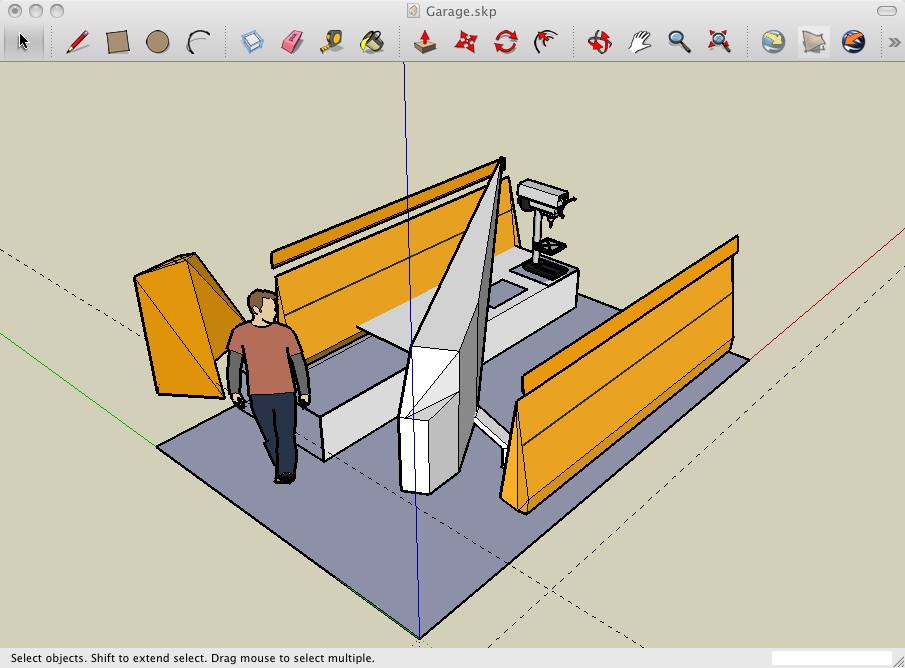
Task: Choose the Paint Bucket tool
Action: coord(372,42)
